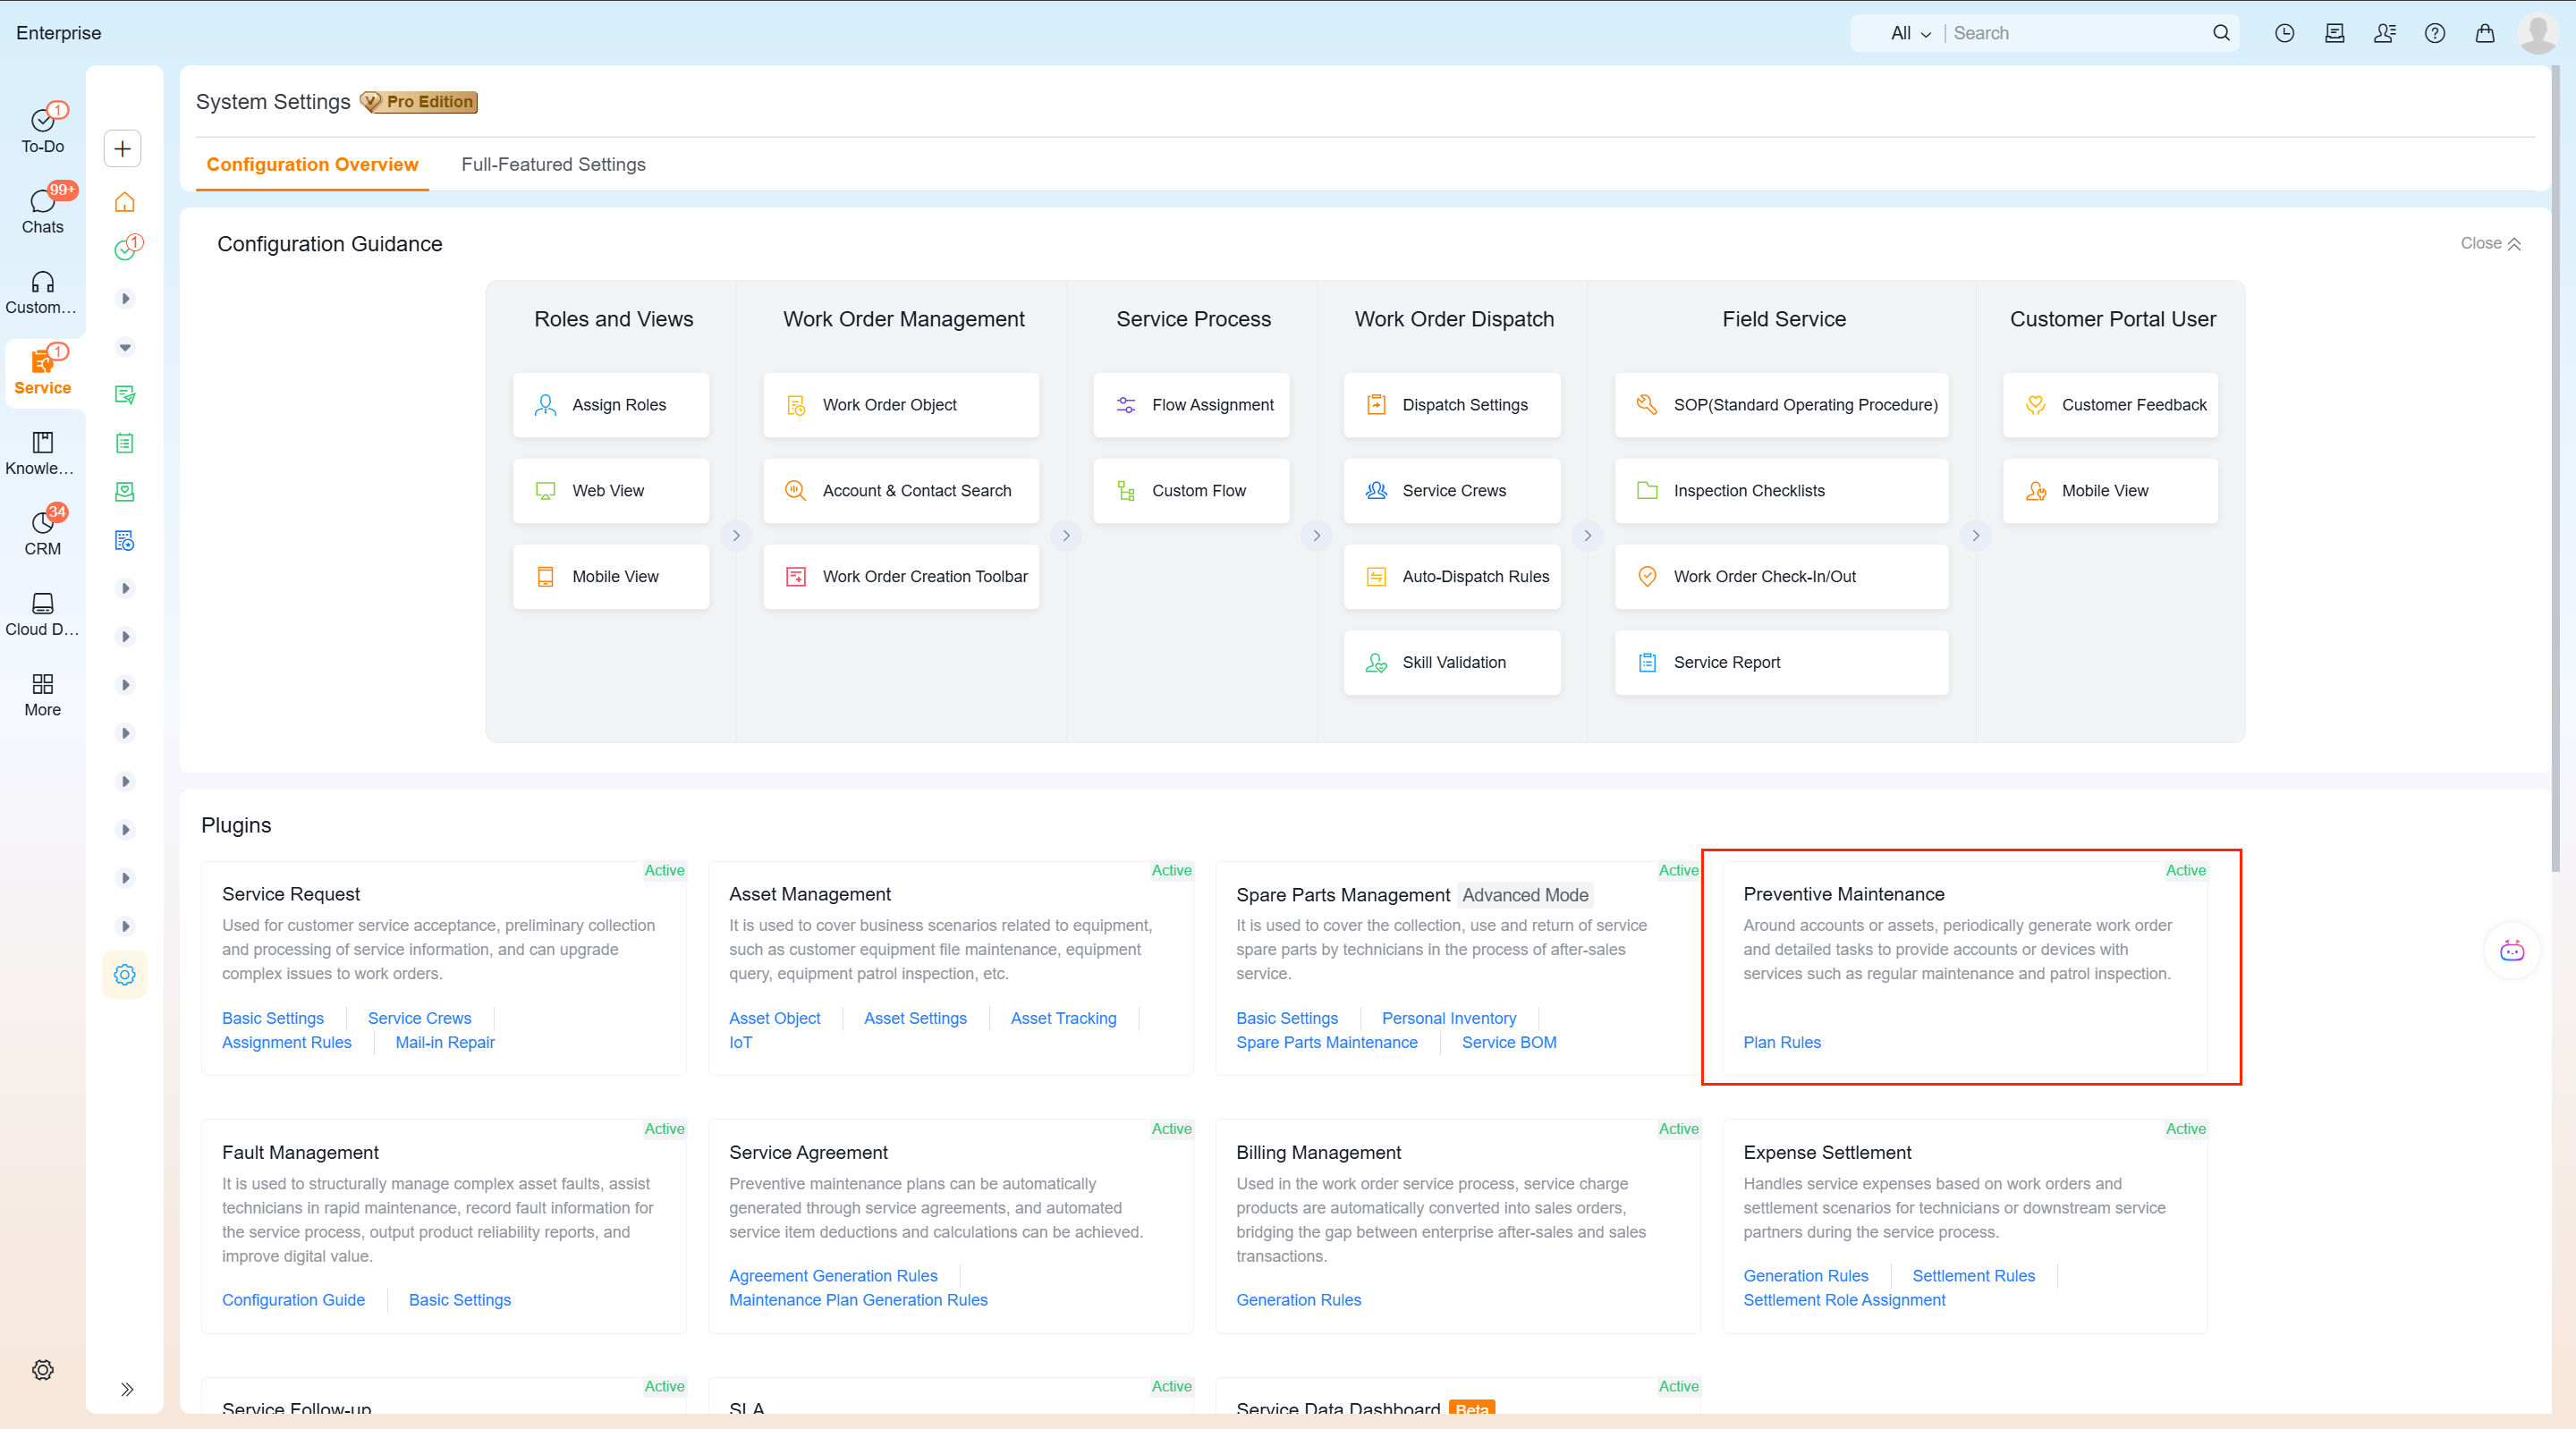
Task: Open the green task checkmark icon with the badge
Action: (x=126, y=249)
